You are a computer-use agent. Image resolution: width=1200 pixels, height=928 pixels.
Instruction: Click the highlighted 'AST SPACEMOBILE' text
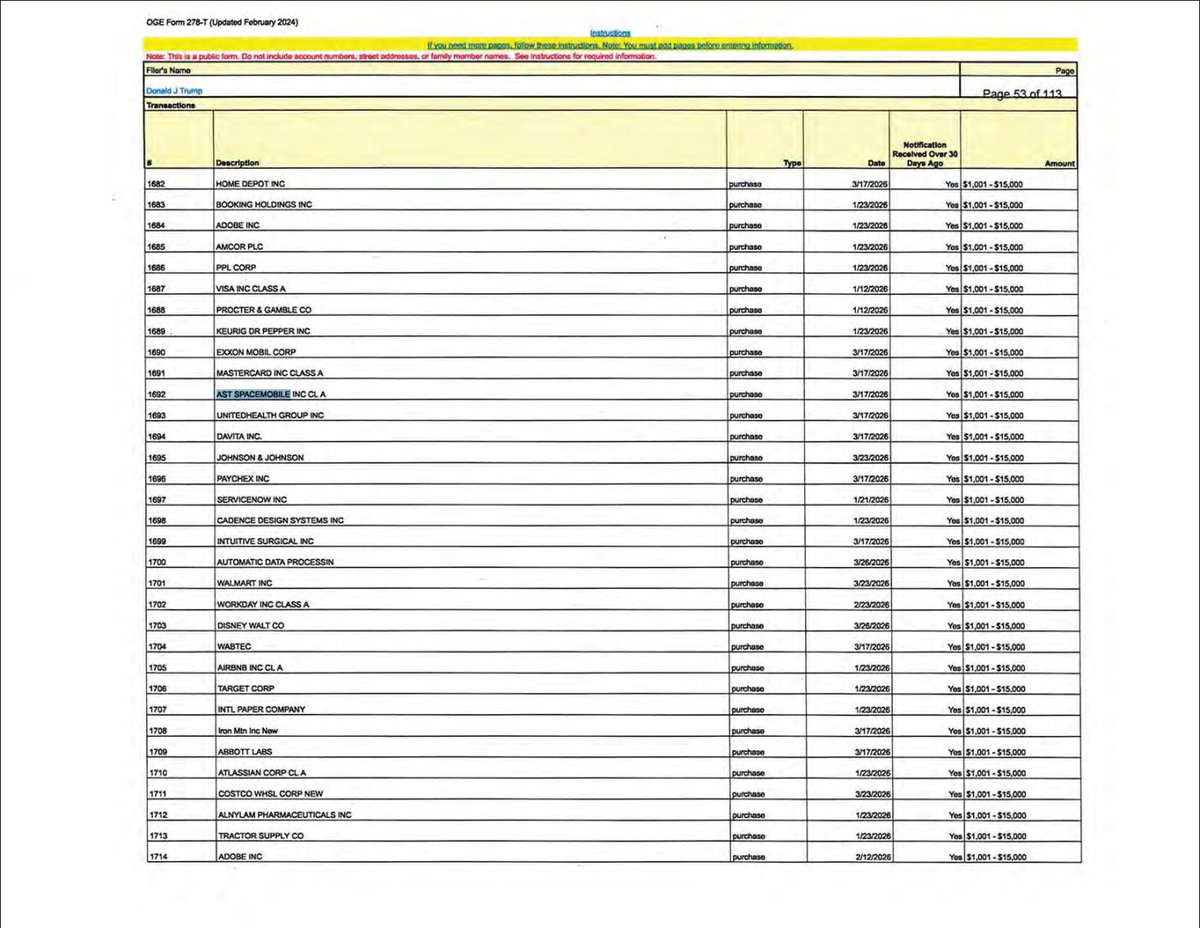254,394
